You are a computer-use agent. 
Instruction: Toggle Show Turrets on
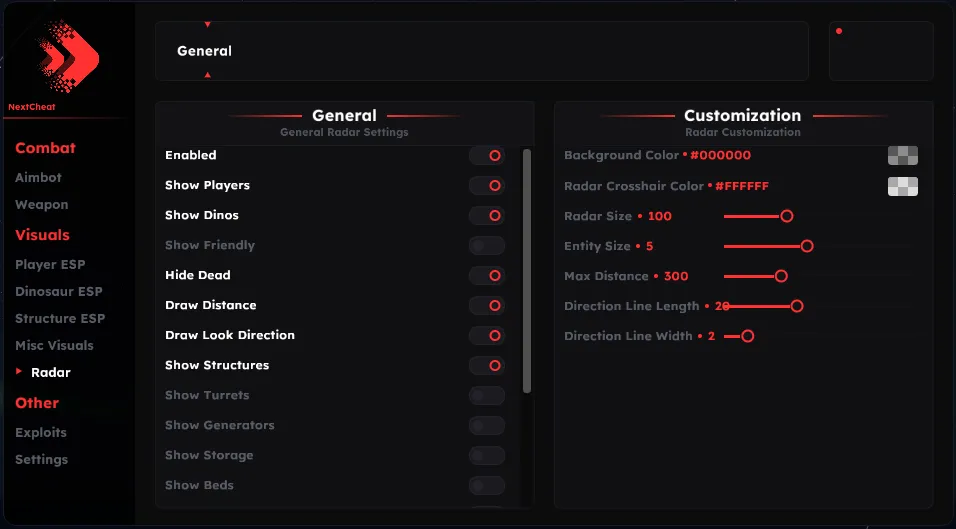pyautogui.click(x=487, y=396)
